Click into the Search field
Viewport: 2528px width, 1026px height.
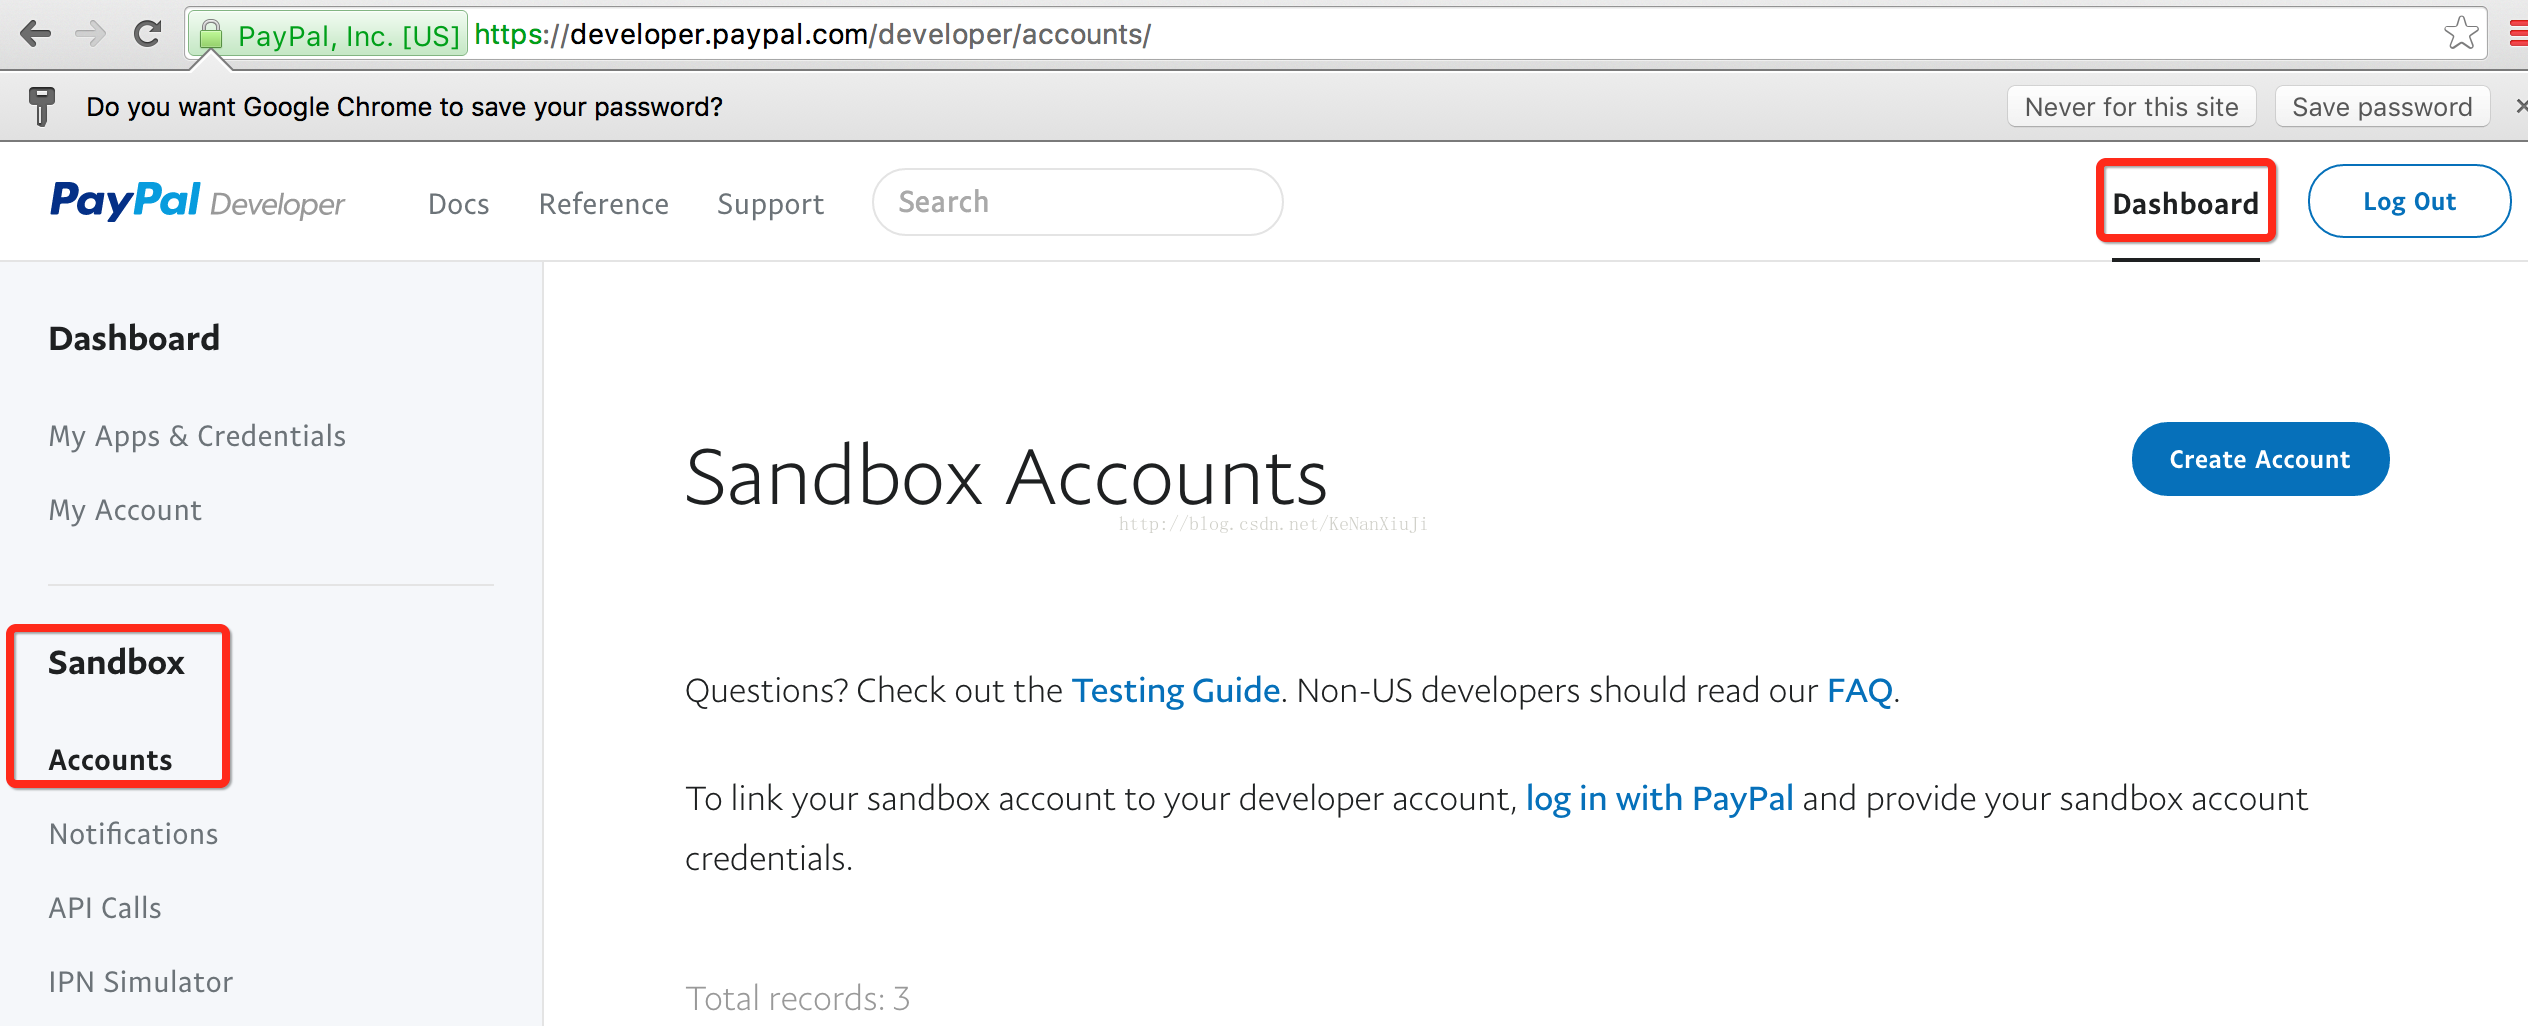pos(1077,202)
